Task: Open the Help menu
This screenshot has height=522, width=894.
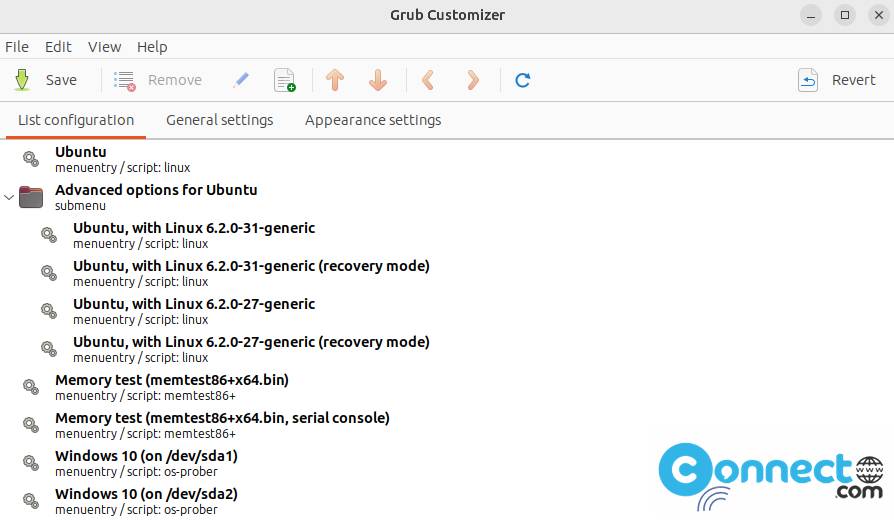Action: point(152,47)
